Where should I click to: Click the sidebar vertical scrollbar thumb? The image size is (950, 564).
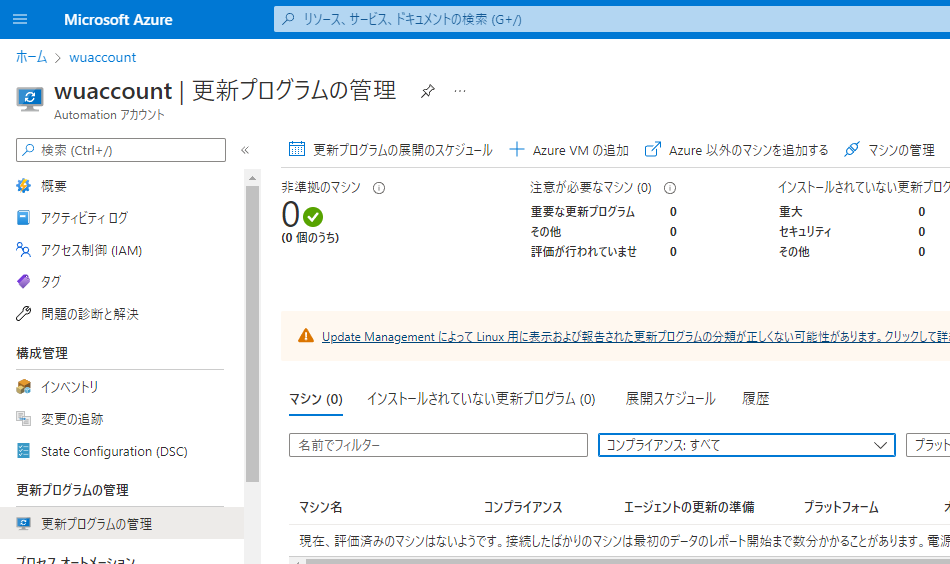[253, 334]
